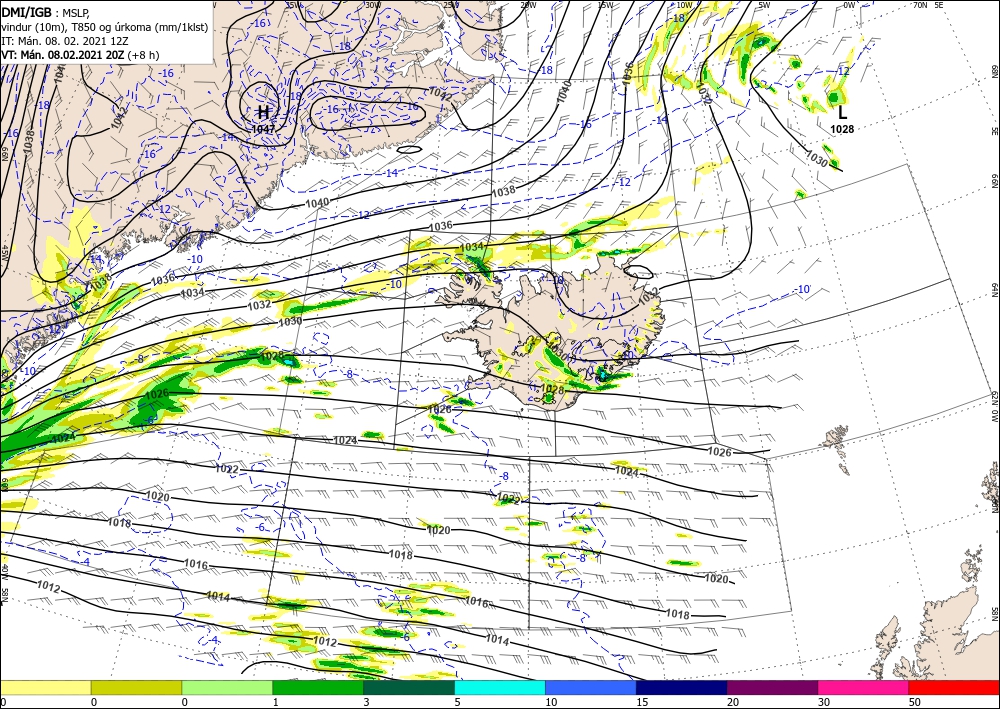1000x709 pixels.
Task: Click the vindur (10m), T850 og úrkoma line
Action: (x=105, y=27)
